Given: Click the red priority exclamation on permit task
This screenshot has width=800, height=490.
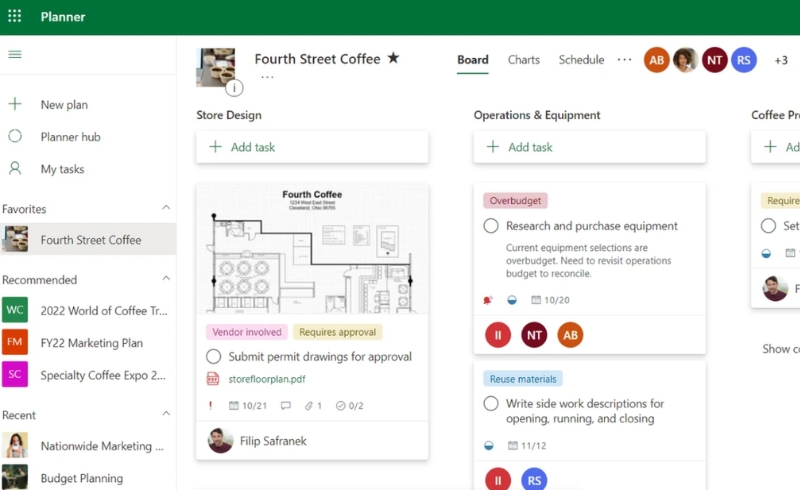Looking at the screenshot, I should (210, 405).
